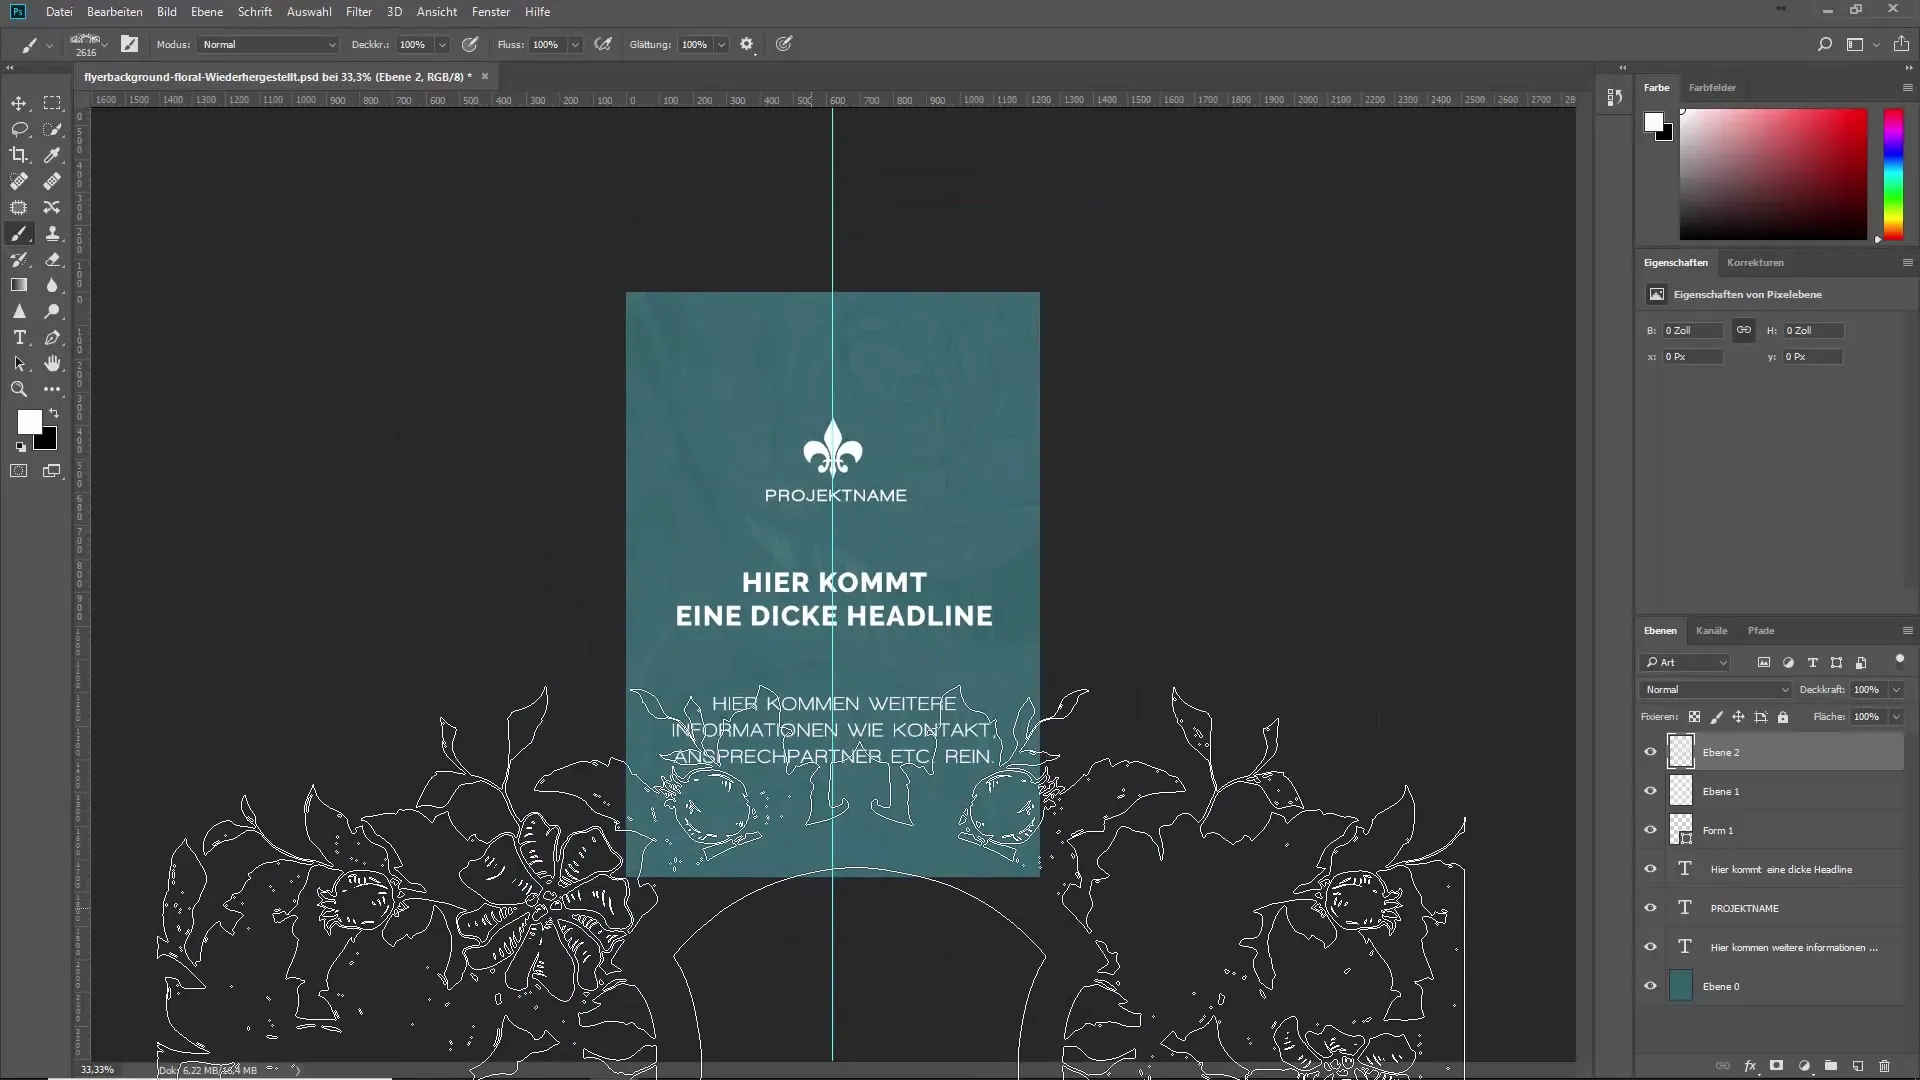This screenshot has width=1920, height=1080.
Task: Hide layer Ebene 2
Action: (1651, 752)
